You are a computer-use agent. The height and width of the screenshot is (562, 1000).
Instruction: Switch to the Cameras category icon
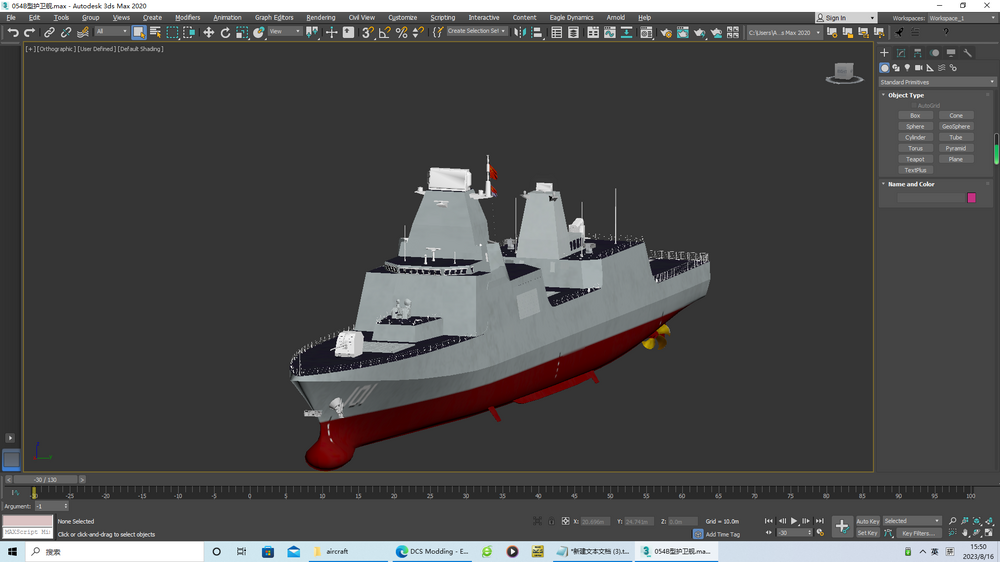pyautogui.click(x=918, y=68)
